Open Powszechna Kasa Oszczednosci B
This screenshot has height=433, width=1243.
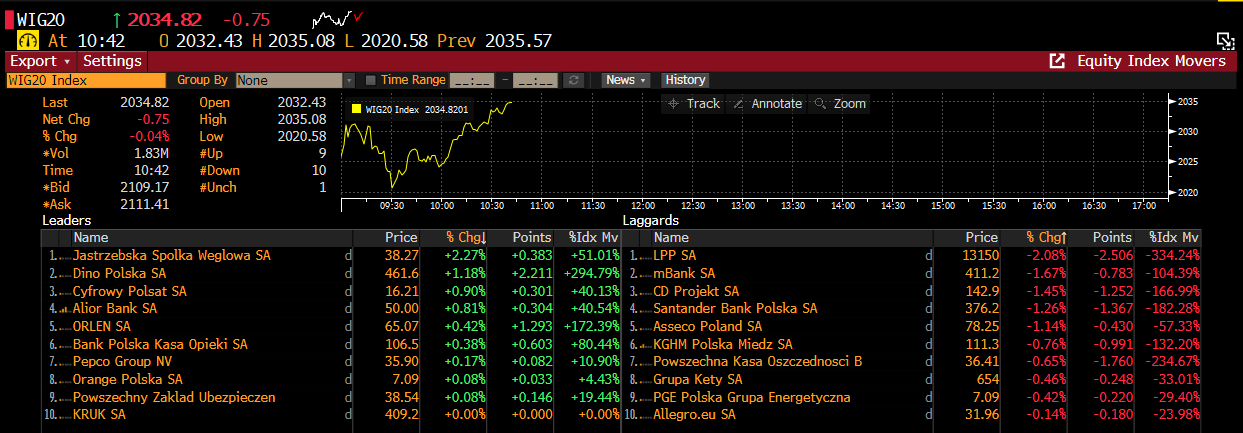click(x=758, y=361)
